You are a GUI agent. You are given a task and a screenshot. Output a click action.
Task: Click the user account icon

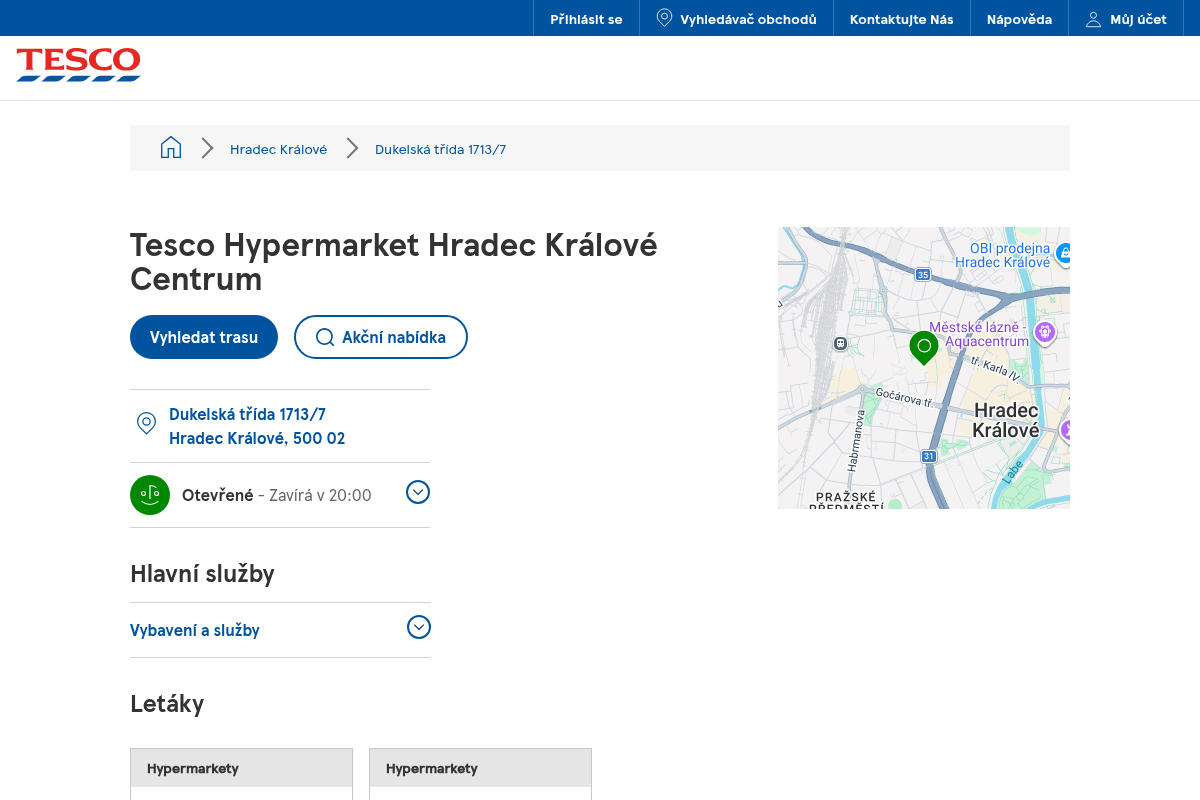tap(1093, 19)
